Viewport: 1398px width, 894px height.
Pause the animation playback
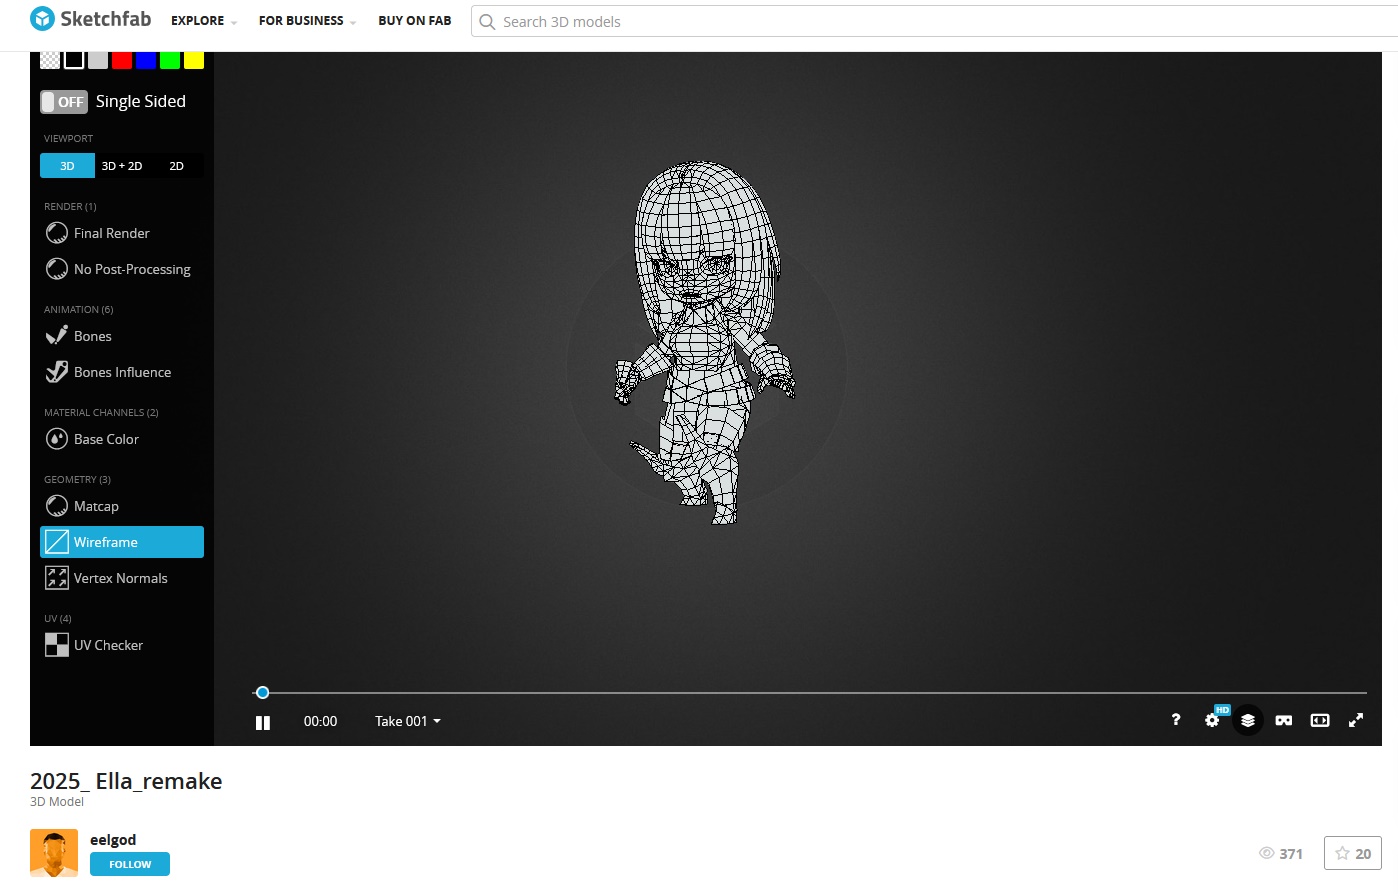(x=263, y=722)
